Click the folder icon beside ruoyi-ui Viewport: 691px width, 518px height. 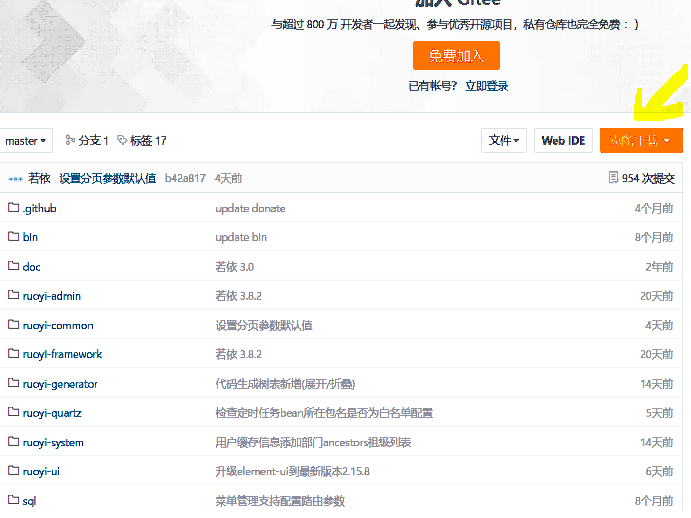tap(14, 470)
